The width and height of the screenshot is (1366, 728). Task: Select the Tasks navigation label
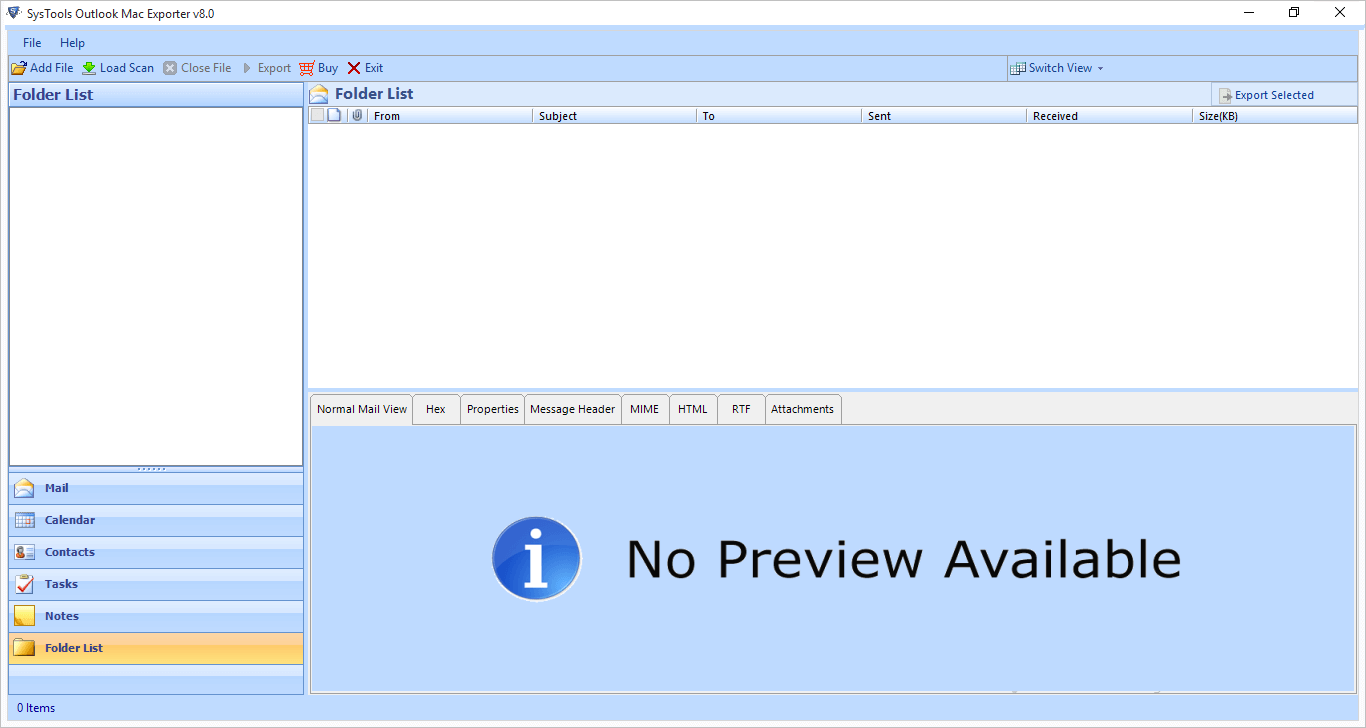[61, 584]
